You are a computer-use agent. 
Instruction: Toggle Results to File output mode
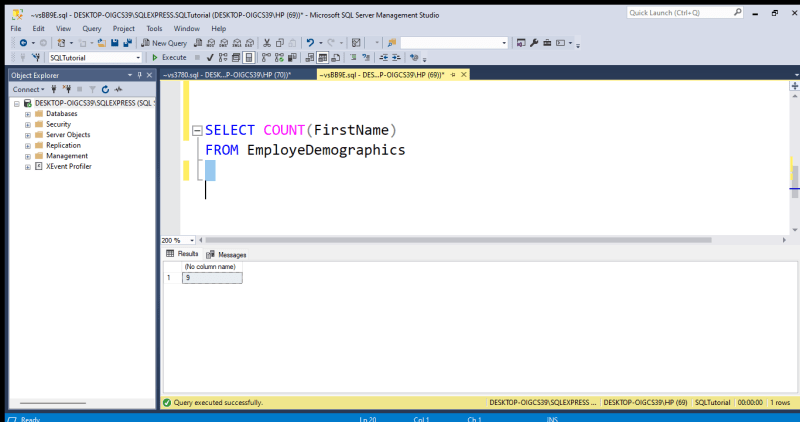tap(336, 58)
